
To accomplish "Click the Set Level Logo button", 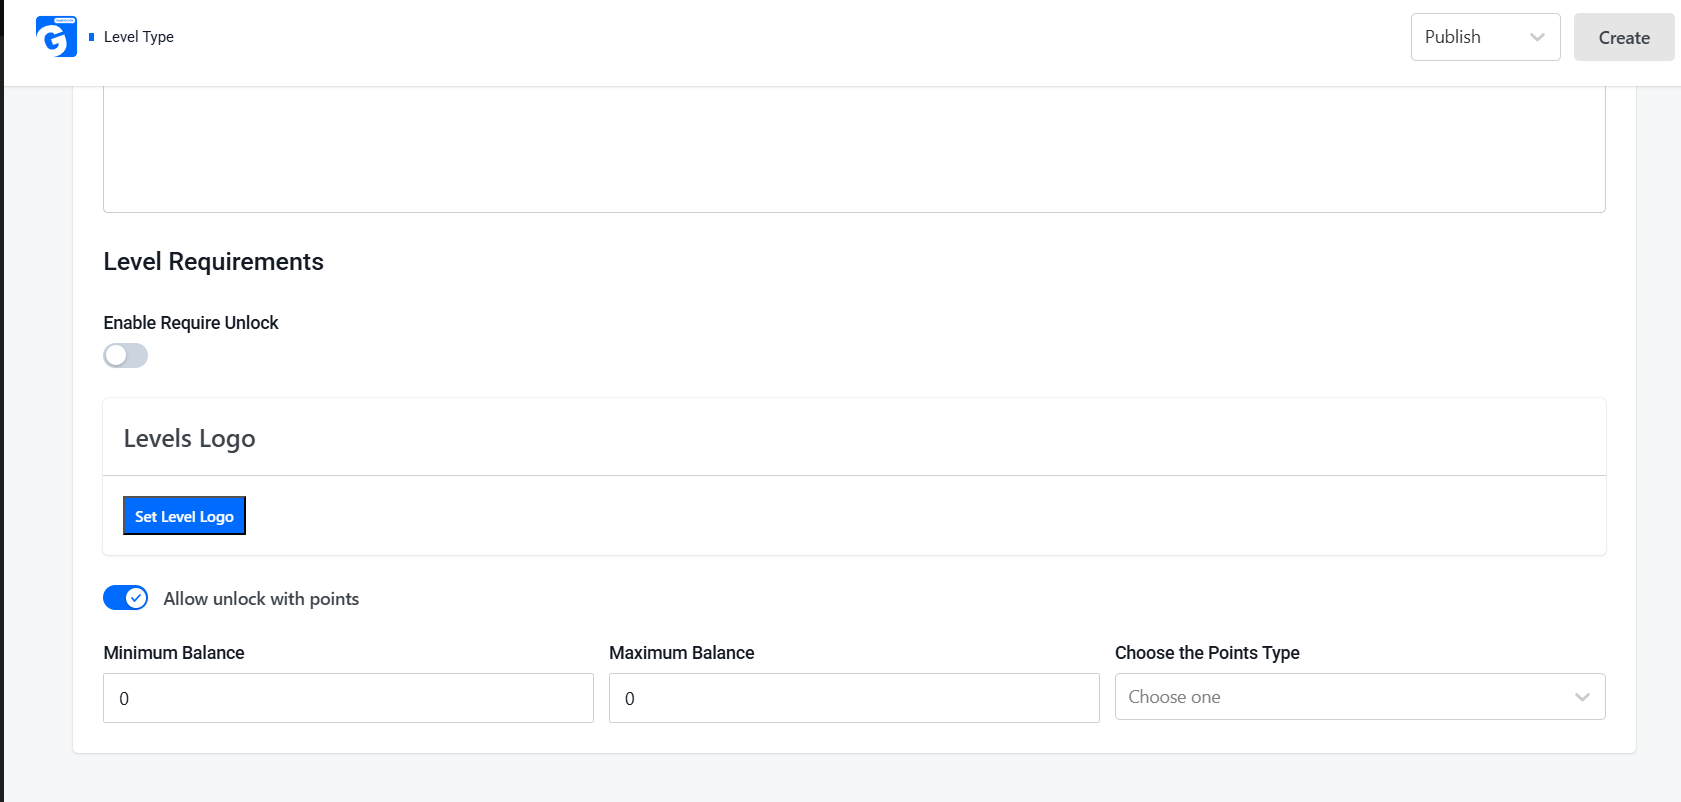I will 184,516.
